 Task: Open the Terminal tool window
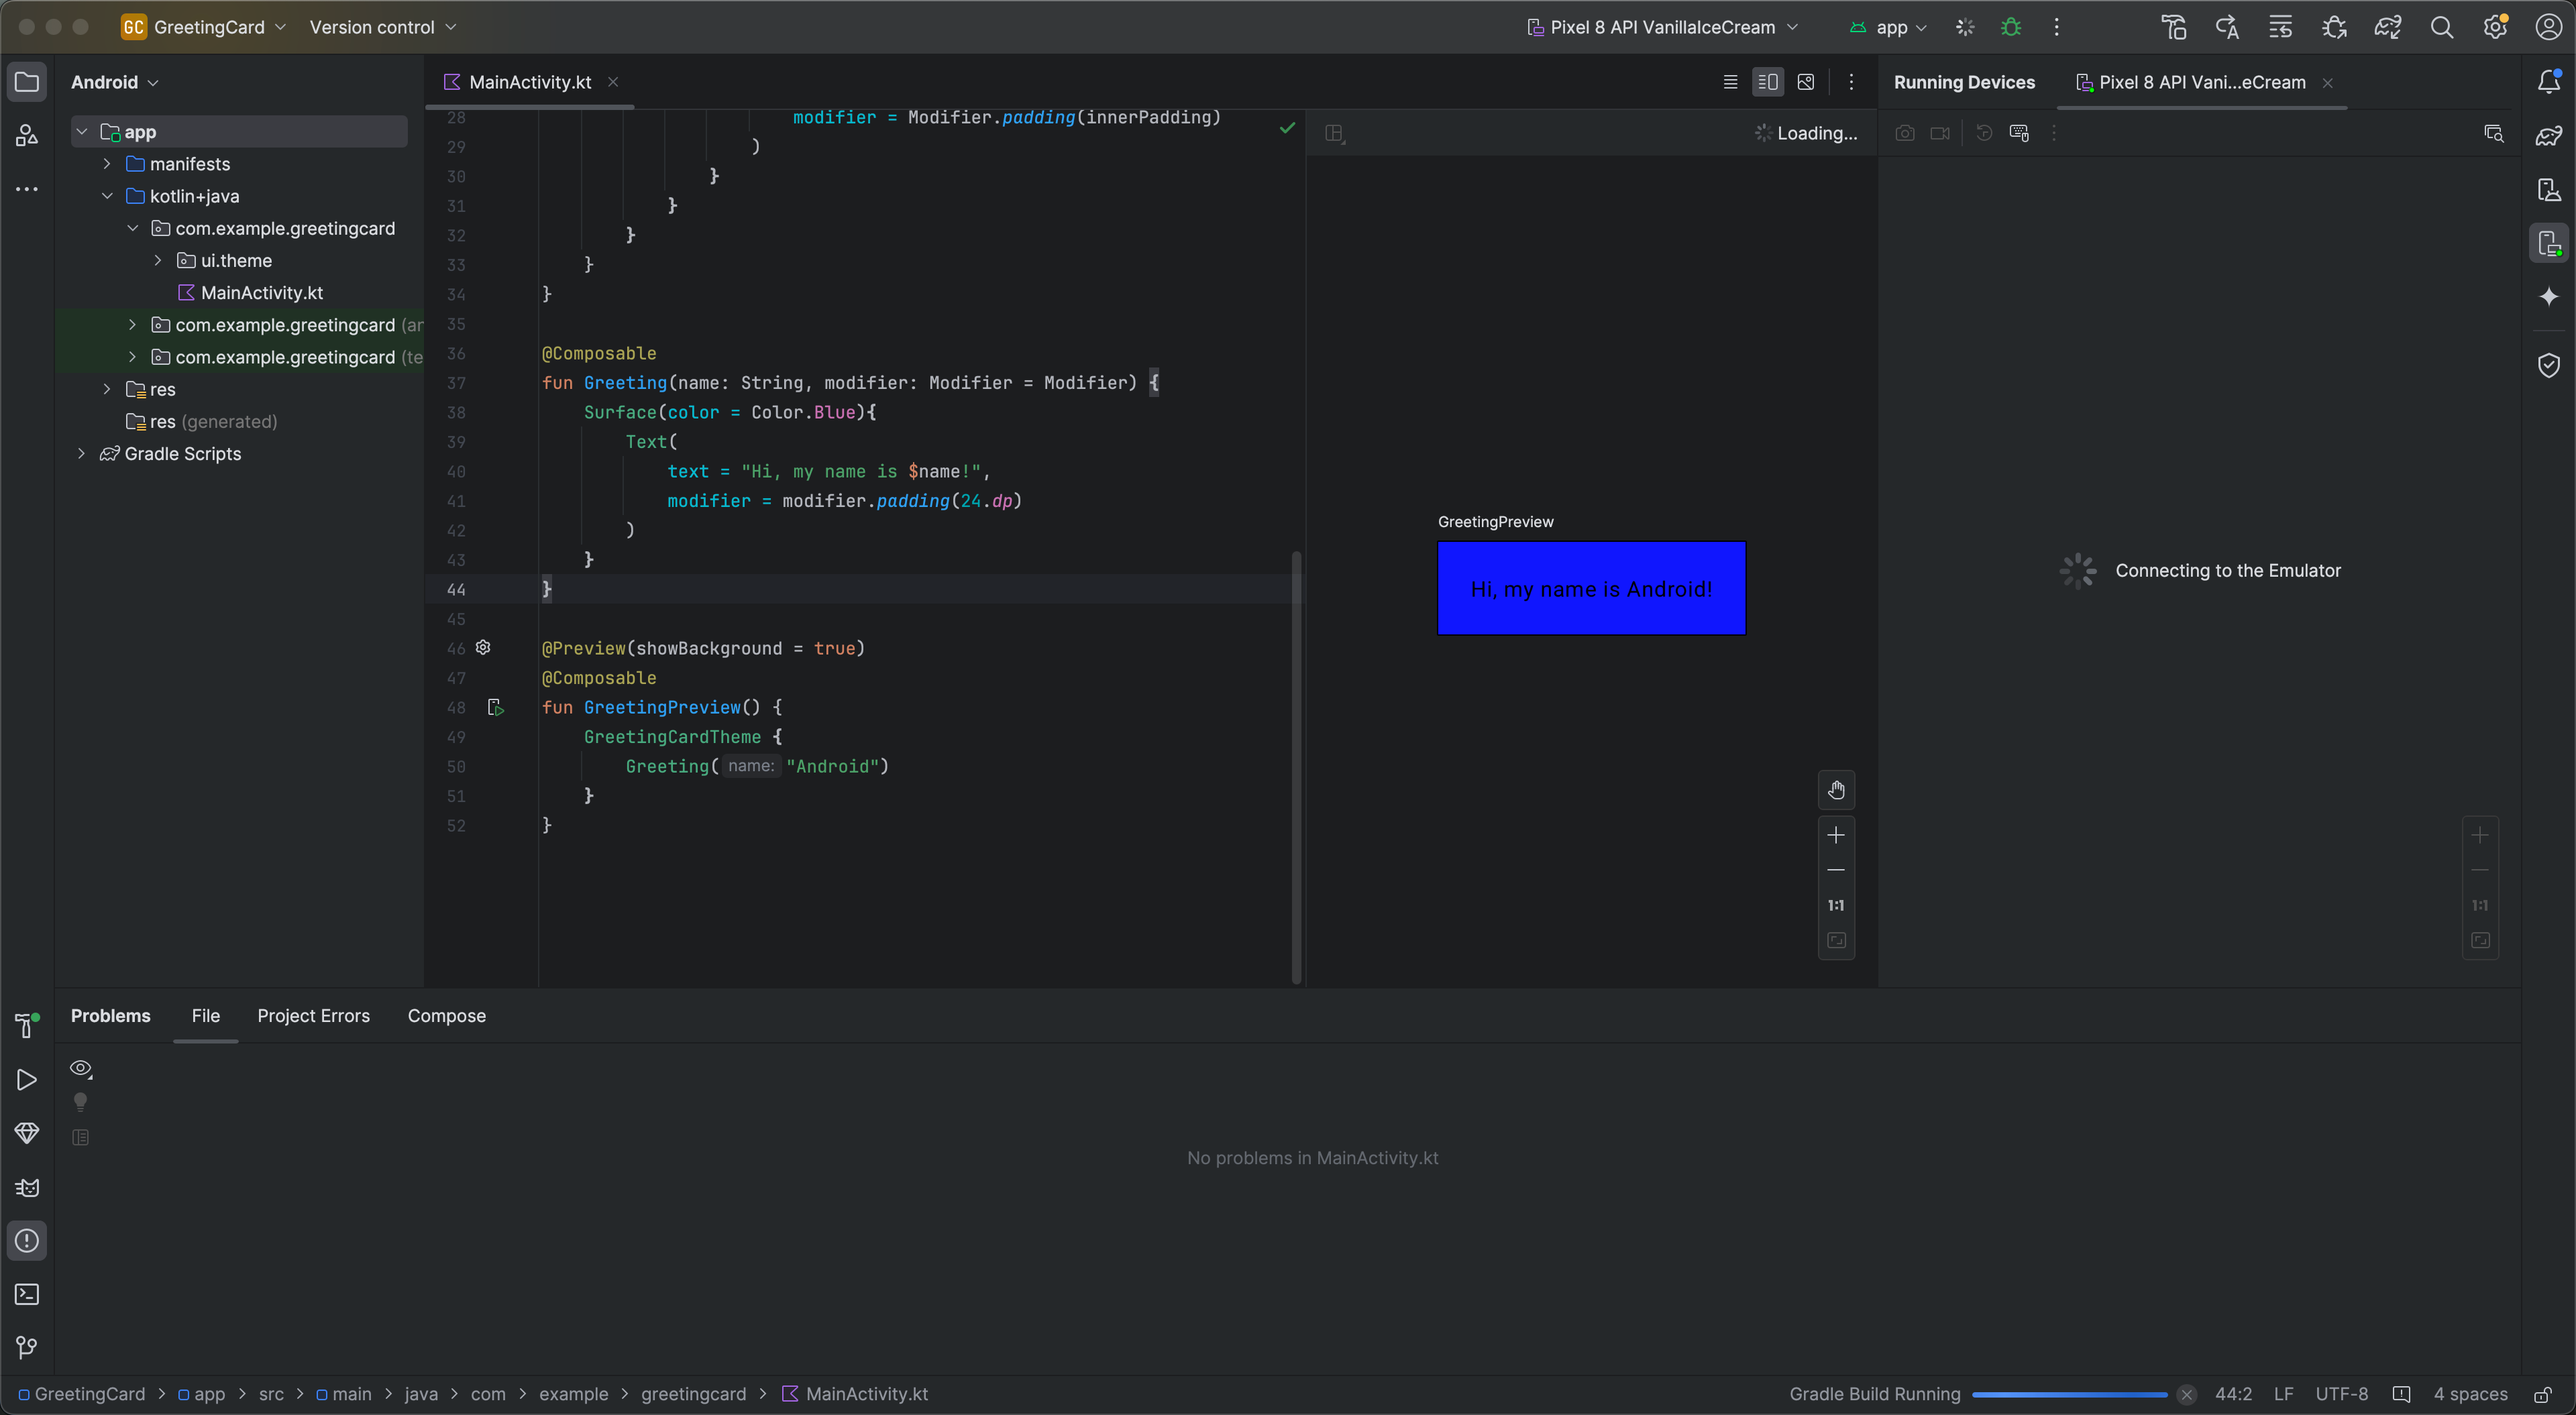tap(27, 1294)
